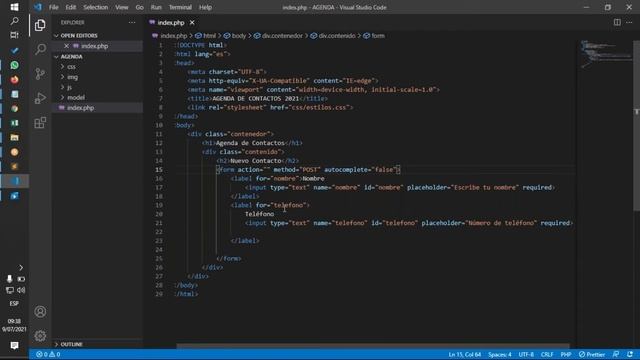Click PHP language mode in status bar
The image size is (640, 360).
click(x=566, y=354)
